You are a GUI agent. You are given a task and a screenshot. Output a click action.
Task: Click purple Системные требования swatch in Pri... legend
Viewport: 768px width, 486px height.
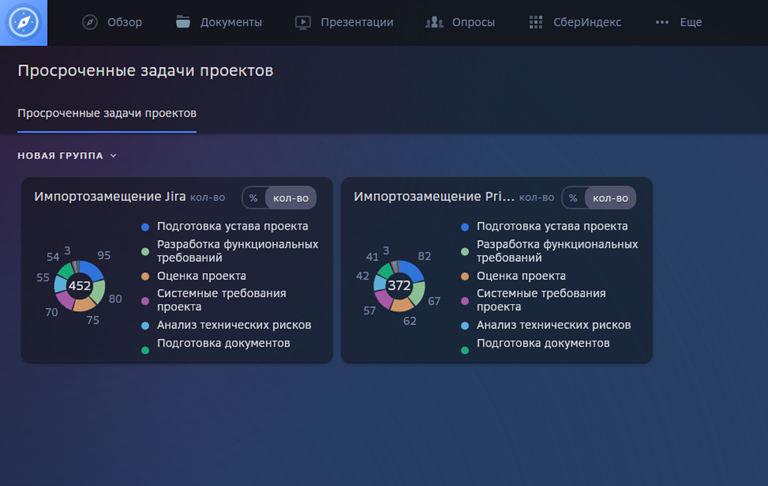[465, 301]
